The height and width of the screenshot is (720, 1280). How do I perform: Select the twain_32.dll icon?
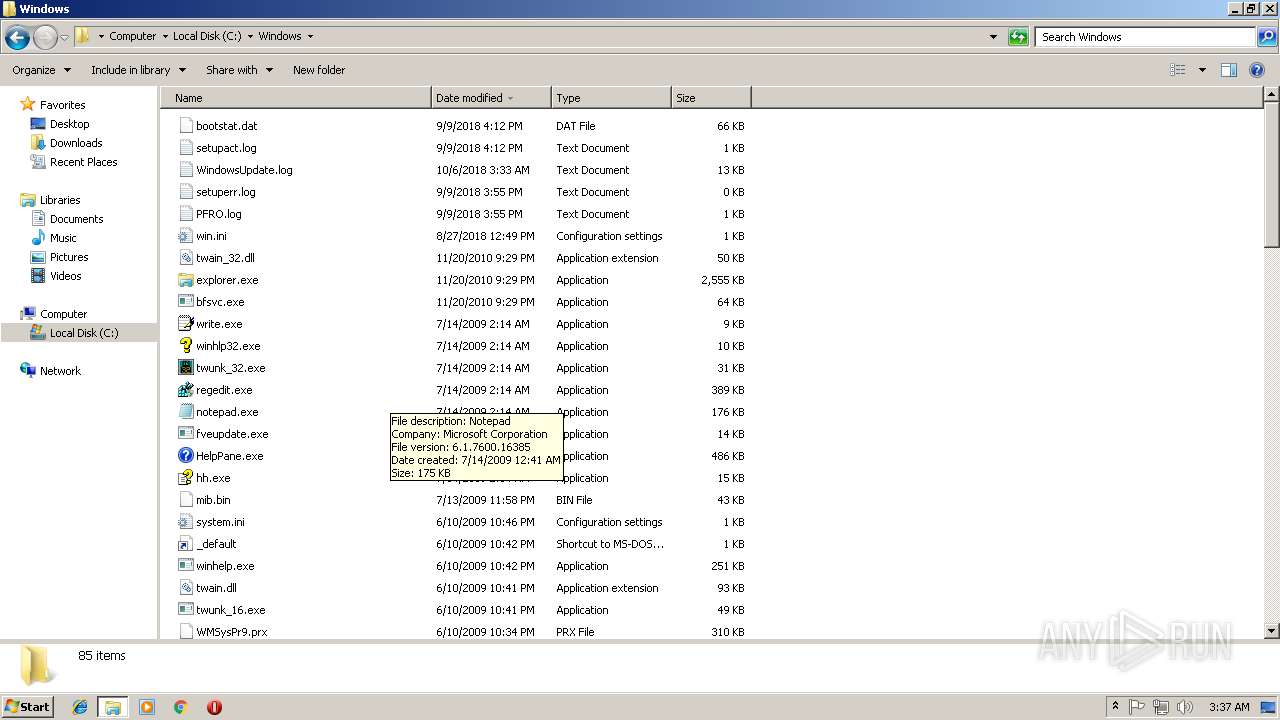[x=185, y=258]
